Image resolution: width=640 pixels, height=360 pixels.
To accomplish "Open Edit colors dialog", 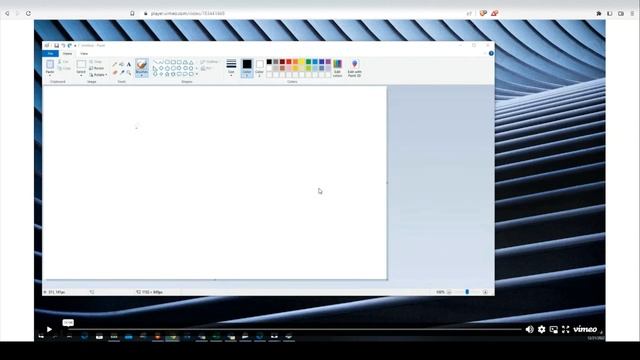I will click(337, 68).
